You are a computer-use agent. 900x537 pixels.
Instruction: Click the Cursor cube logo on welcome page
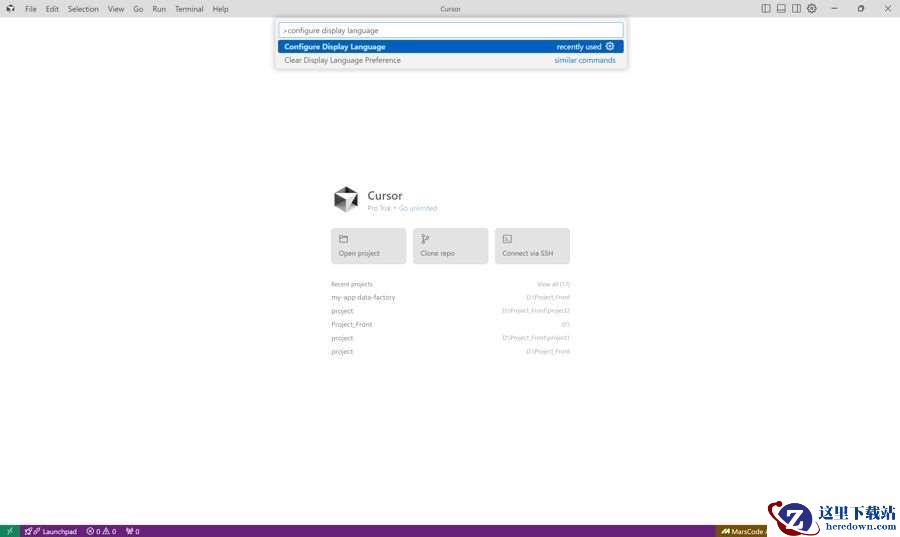pos(346,199)
